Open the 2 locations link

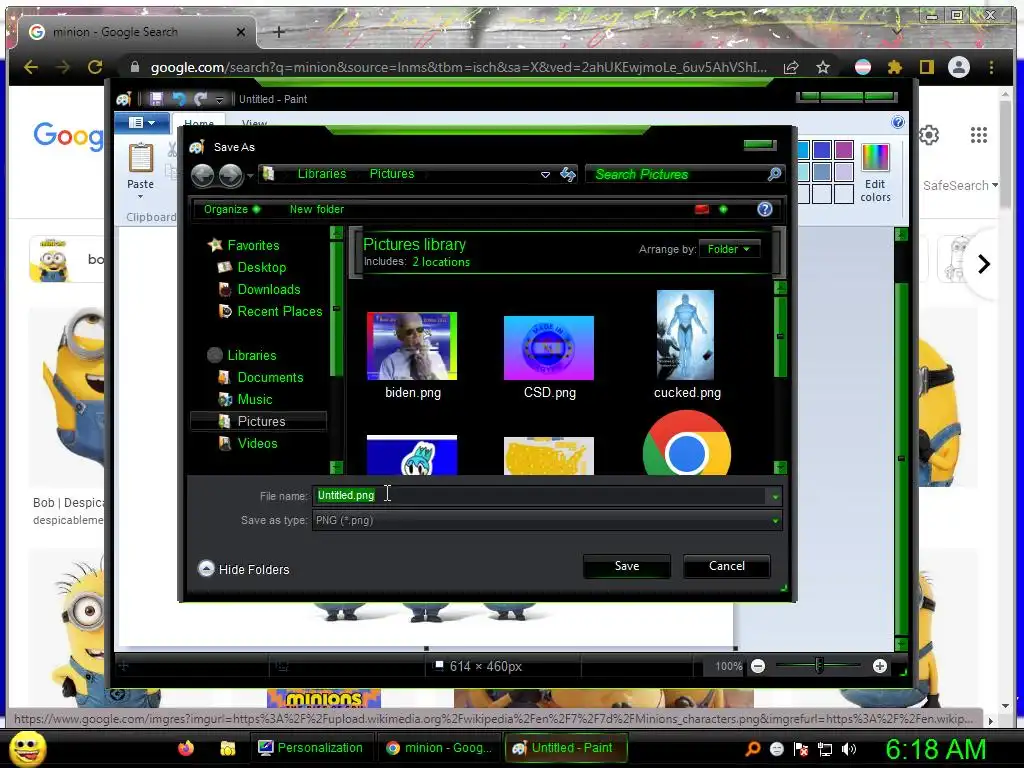click(441, 262)
